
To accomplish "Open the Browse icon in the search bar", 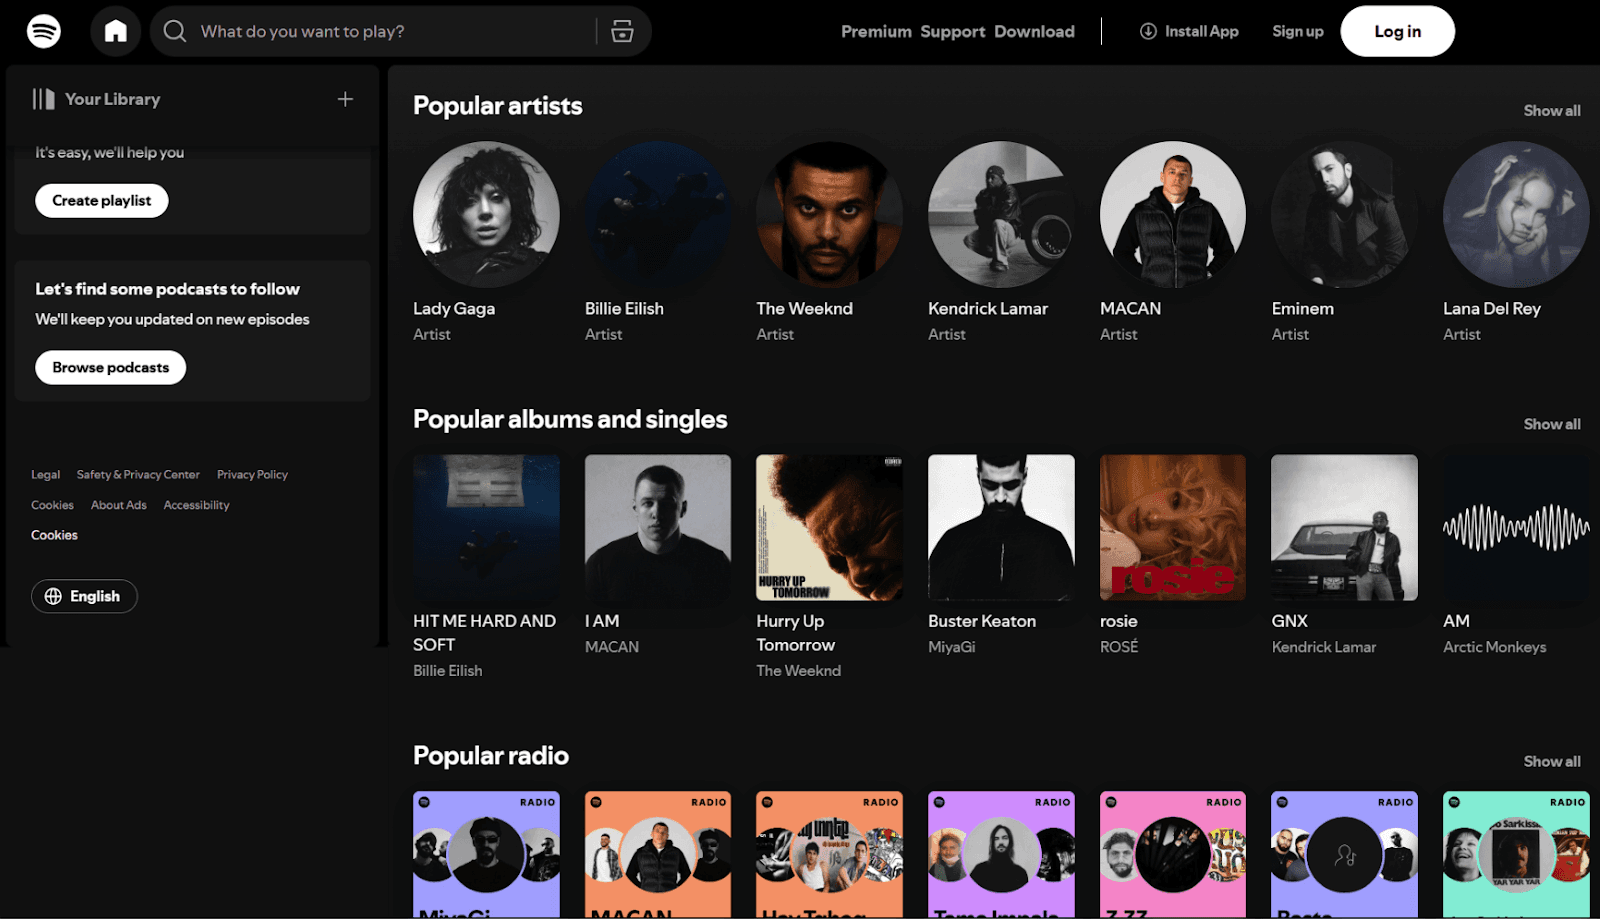I will coord(622,31).
